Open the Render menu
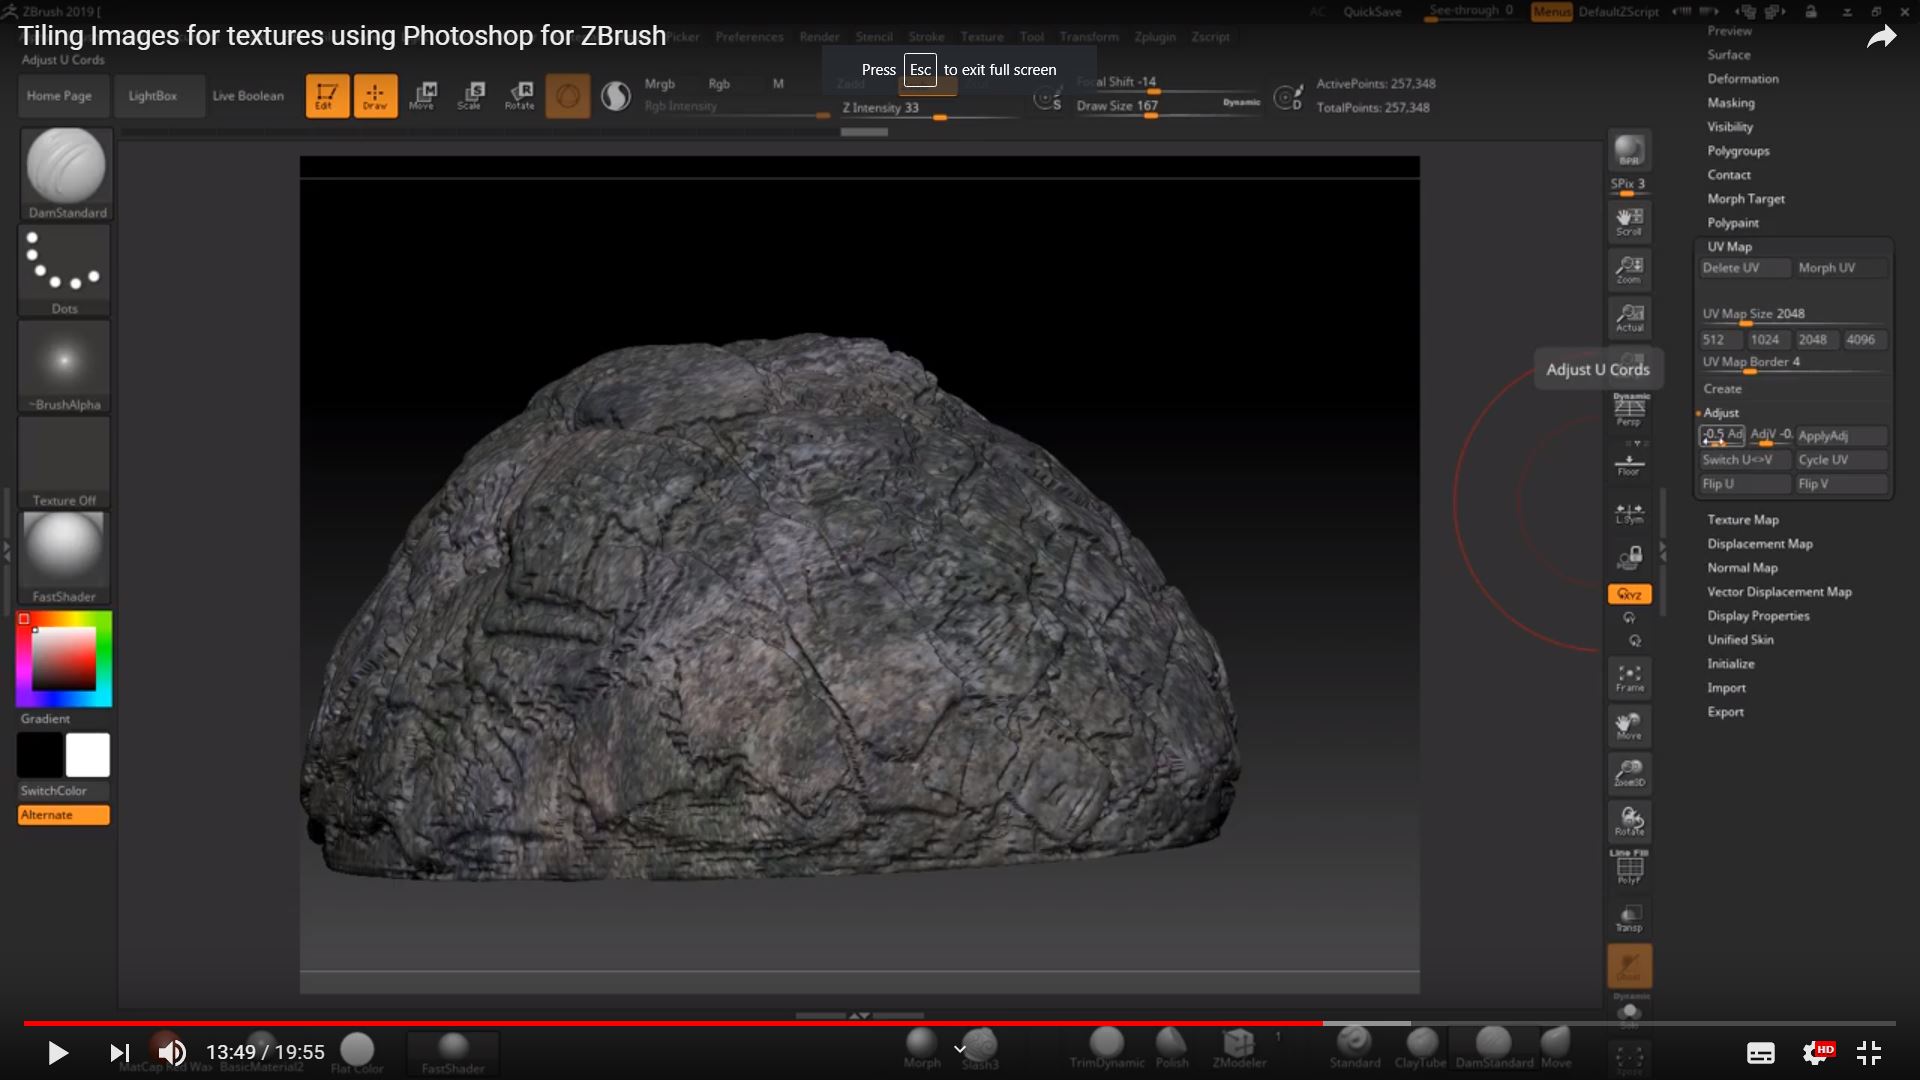 pyautogui.click(x=819, y=37)
